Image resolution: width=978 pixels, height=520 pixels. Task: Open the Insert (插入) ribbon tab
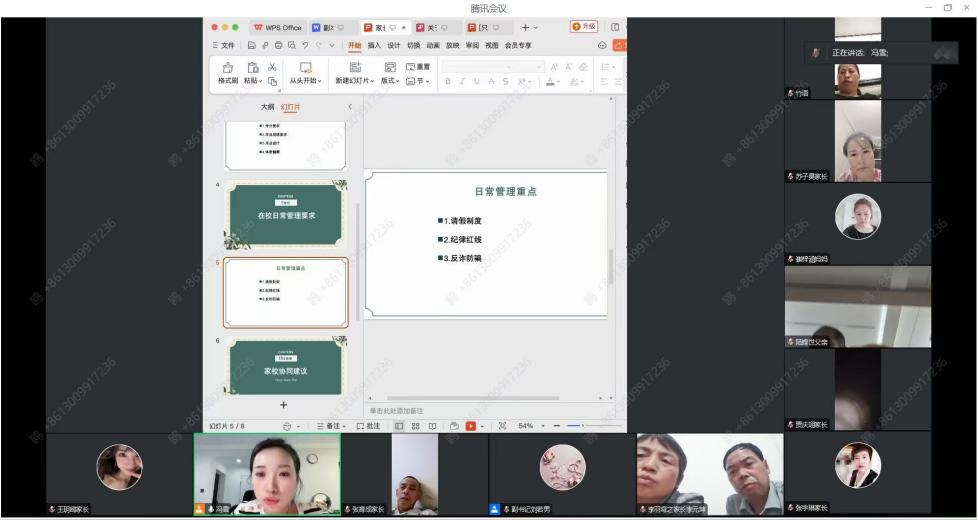(374, 45)
